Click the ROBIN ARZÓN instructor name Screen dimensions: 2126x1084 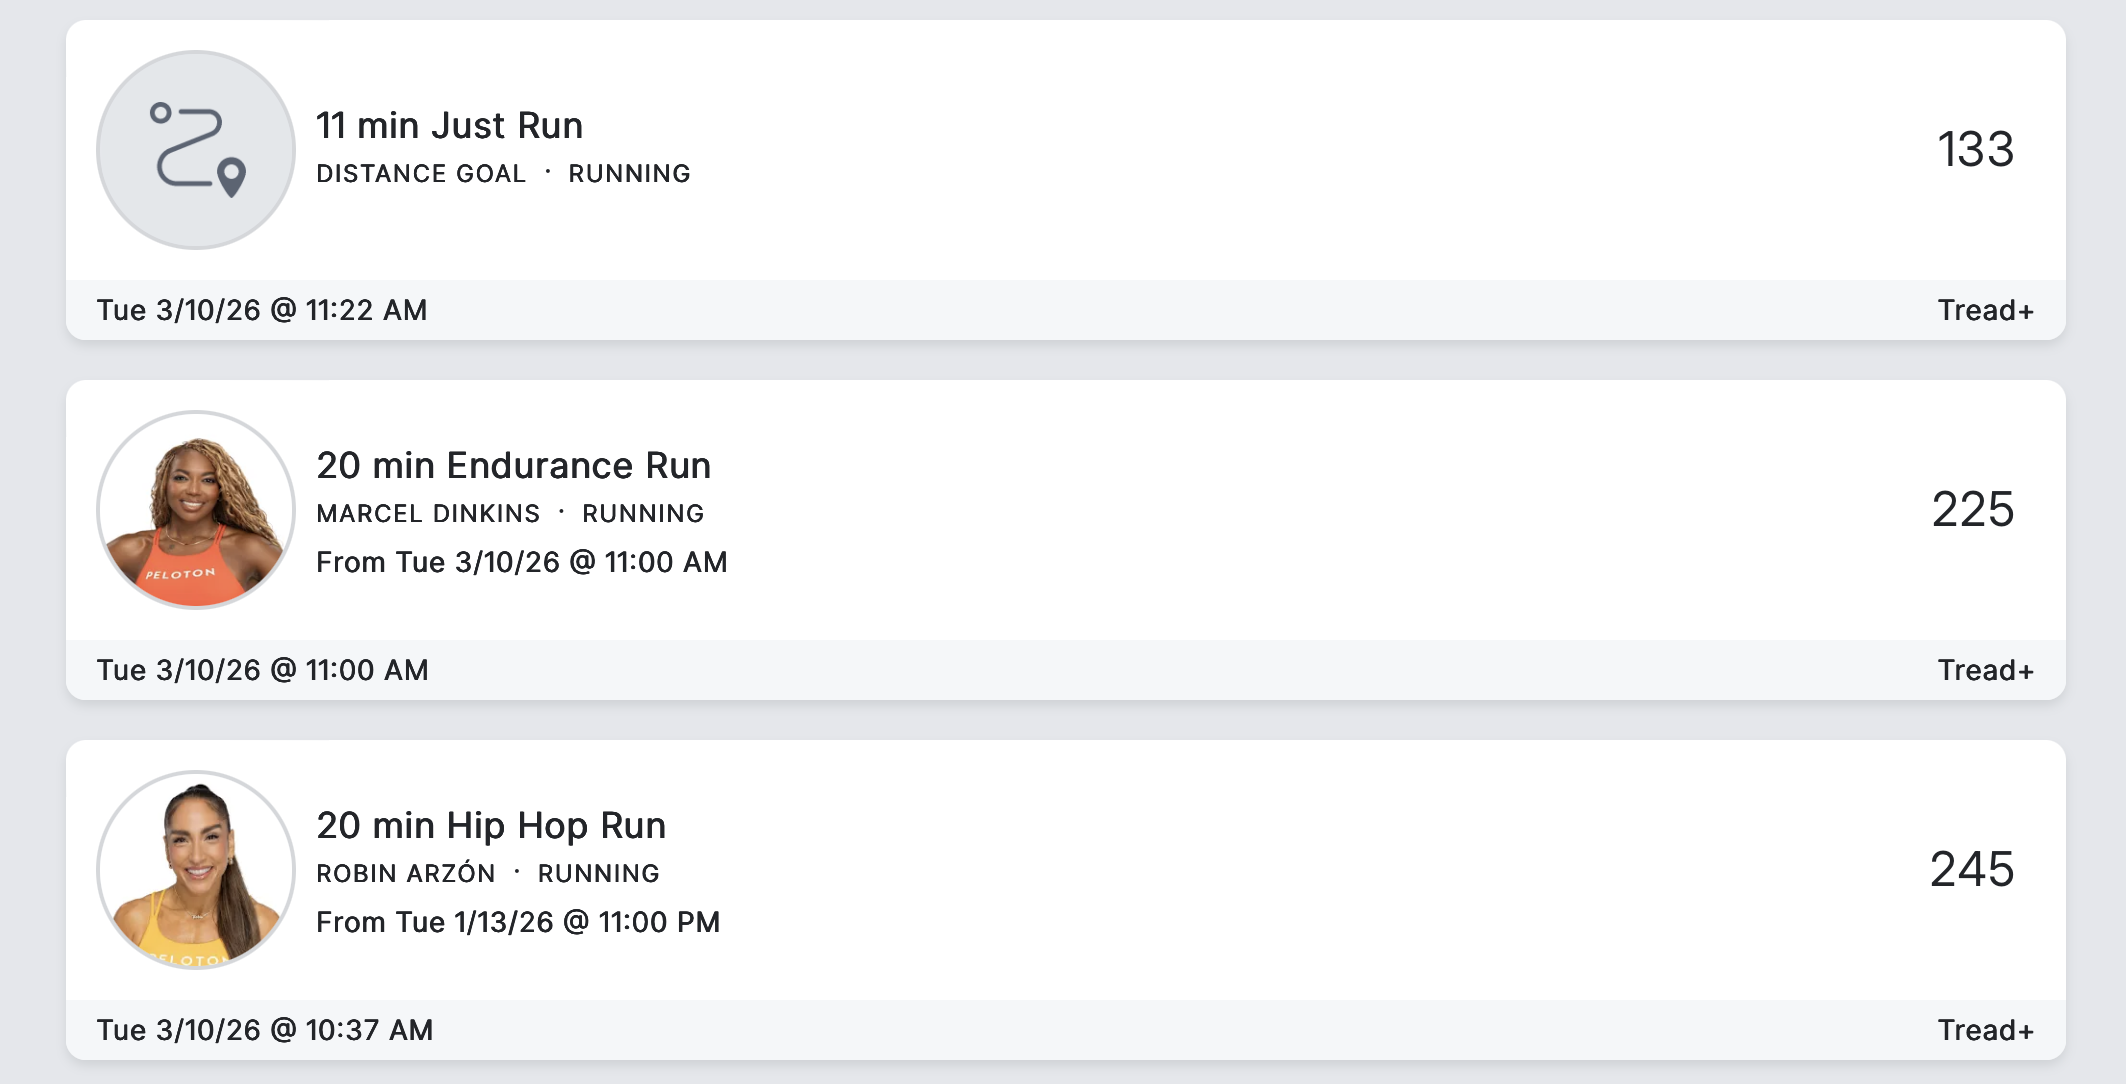click(405, 874)
